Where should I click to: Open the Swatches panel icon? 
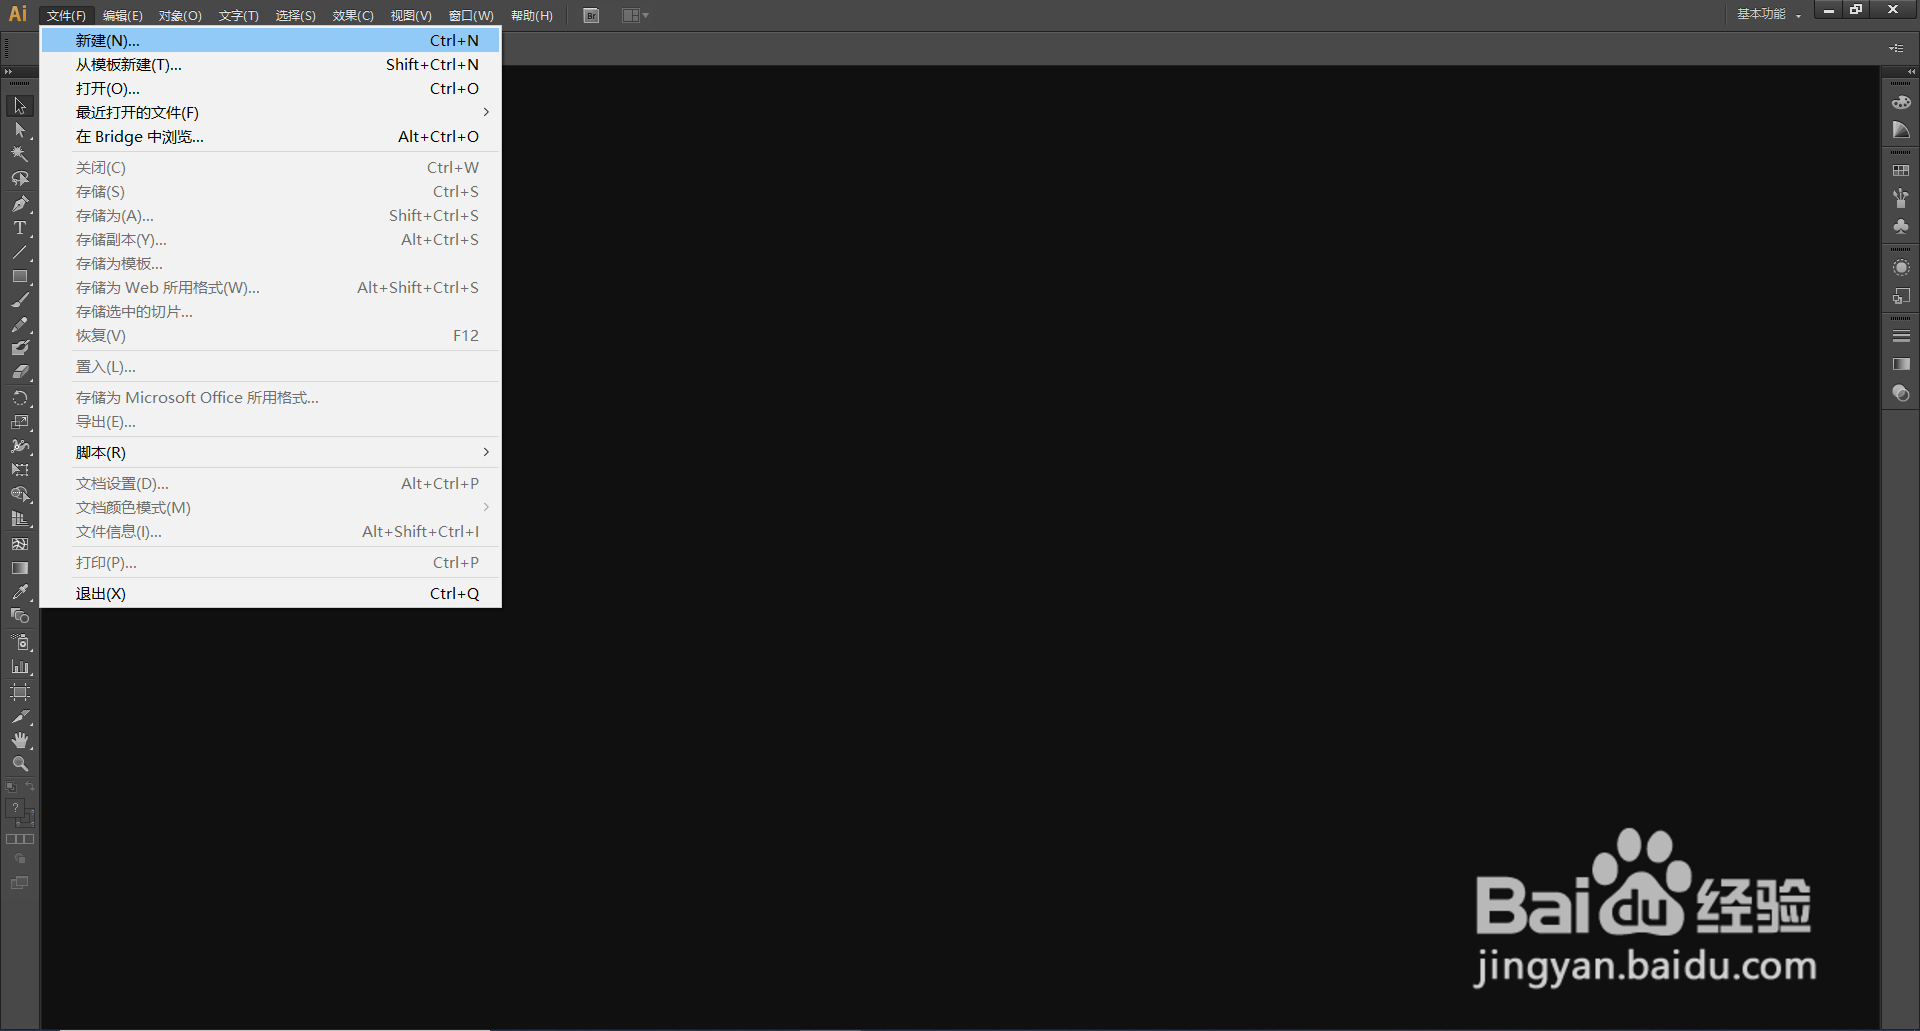[1901, 171]
